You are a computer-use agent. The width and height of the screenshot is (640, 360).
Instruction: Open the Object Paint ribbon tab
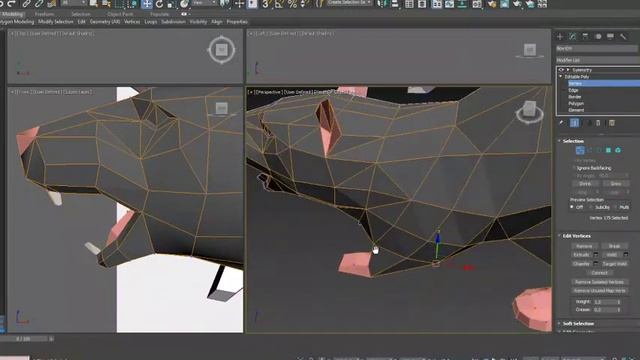[x=120, y=14]
